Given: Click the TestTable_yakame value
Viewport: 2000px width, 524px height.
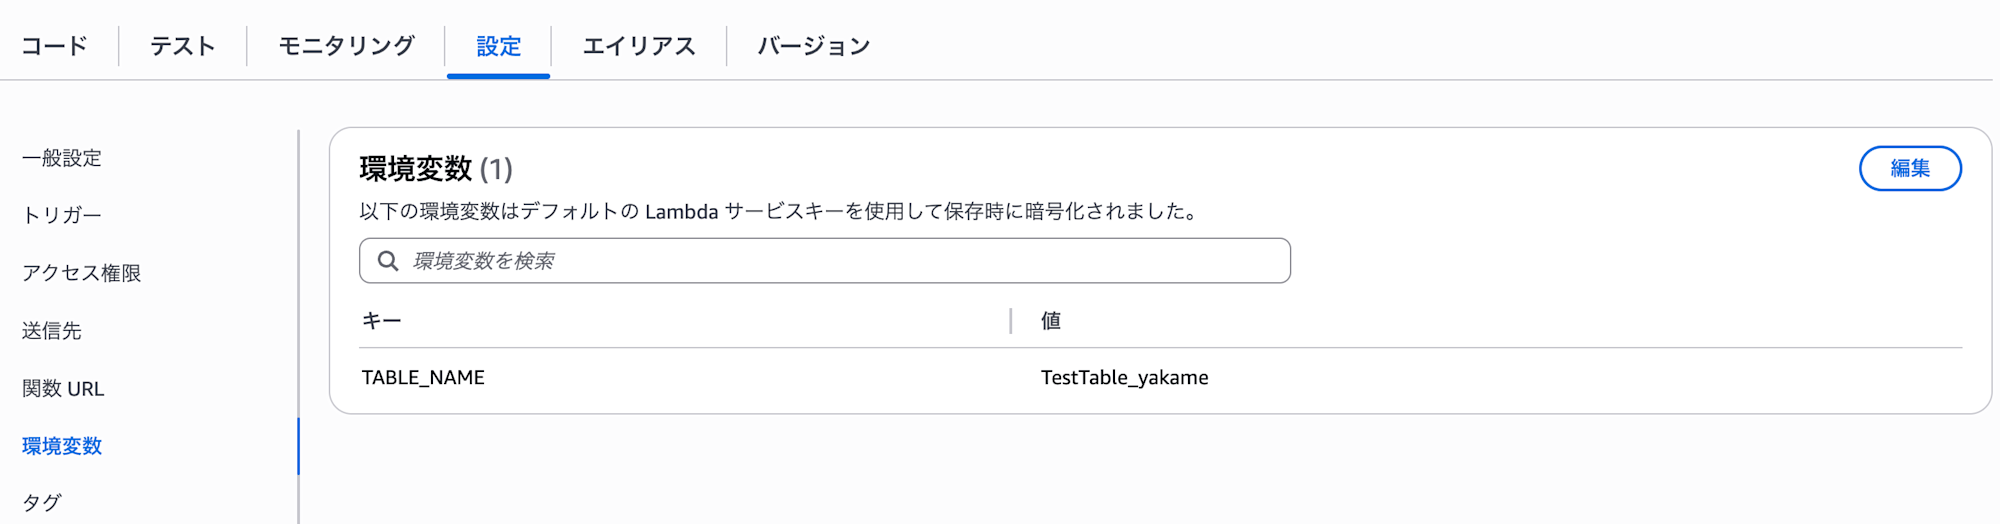Looking at the screenshot, I should coord(1124,378).
